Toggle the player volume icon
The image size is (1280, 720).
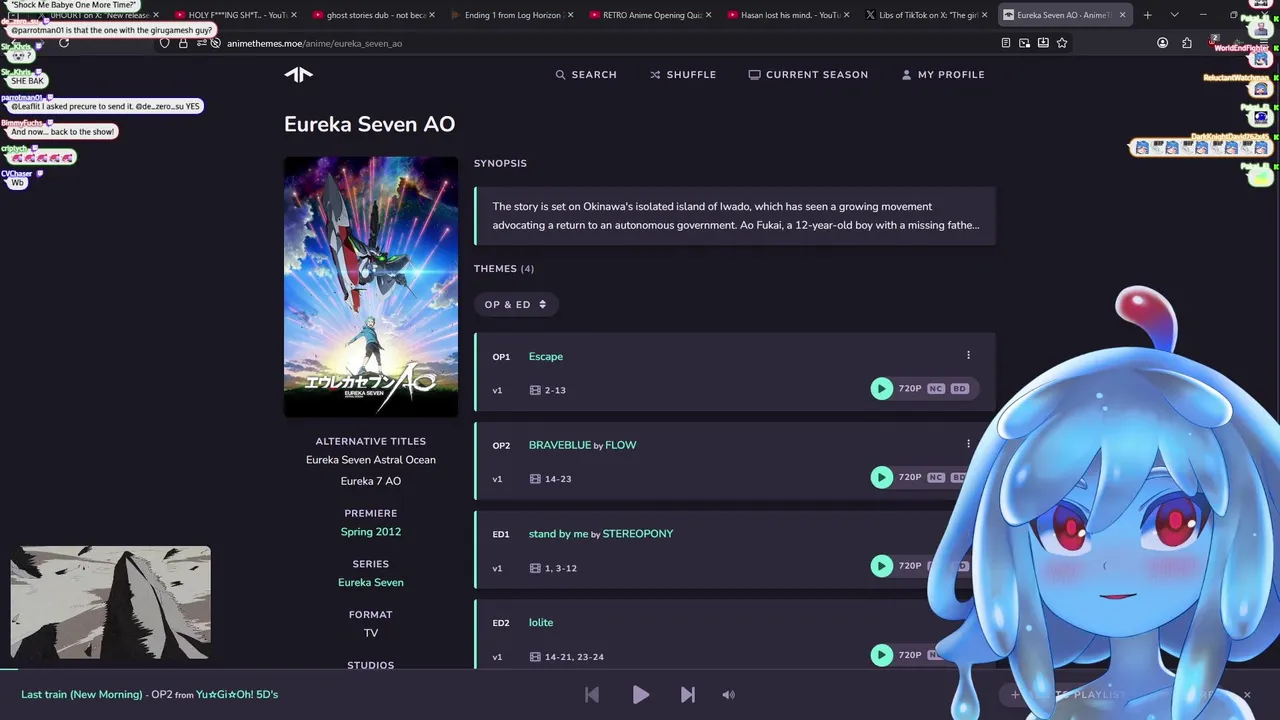(x=729, y=694)
